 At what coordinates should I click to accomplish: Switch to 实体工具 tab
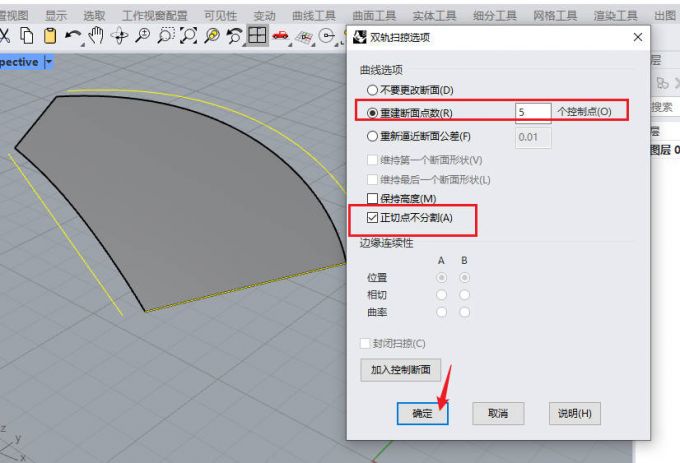(434, 16)
